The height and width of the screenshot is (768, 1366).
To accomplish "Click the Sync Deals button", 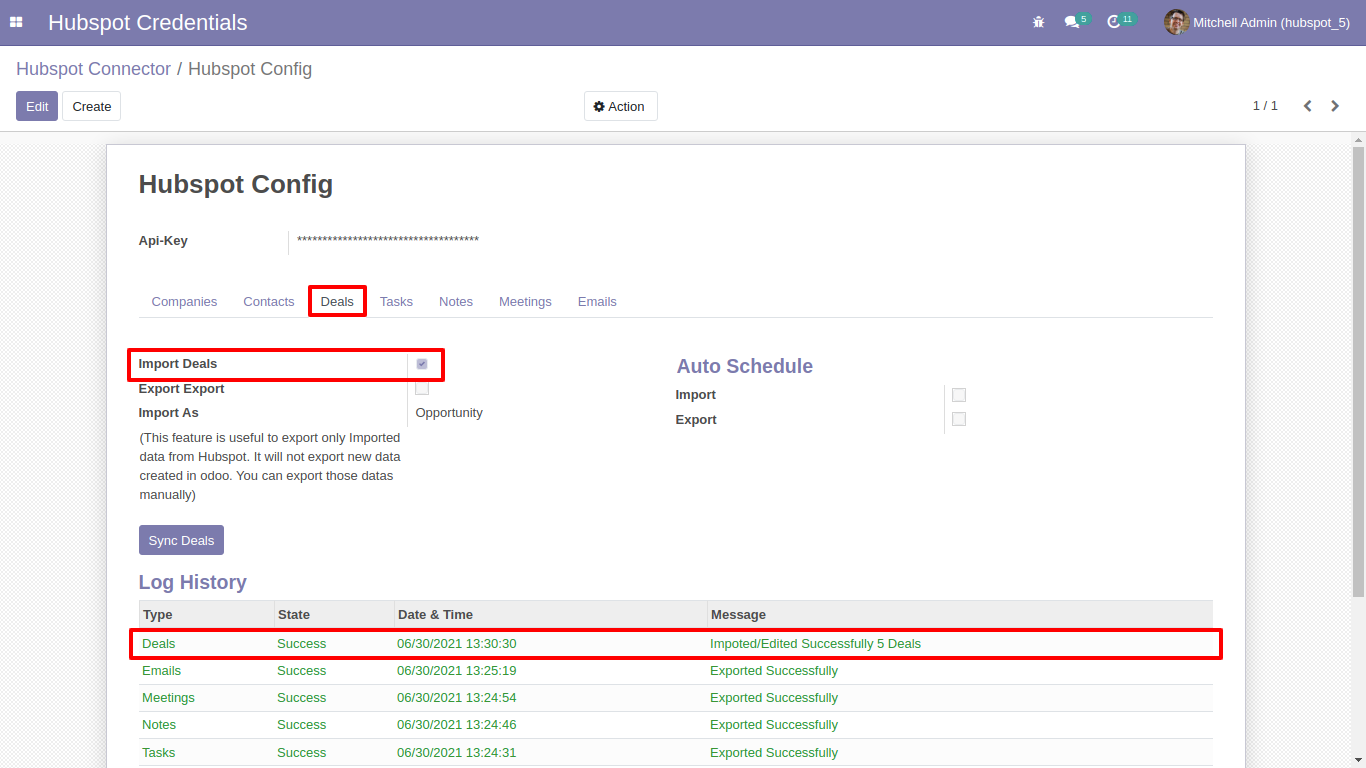I will tap(181, 540).
